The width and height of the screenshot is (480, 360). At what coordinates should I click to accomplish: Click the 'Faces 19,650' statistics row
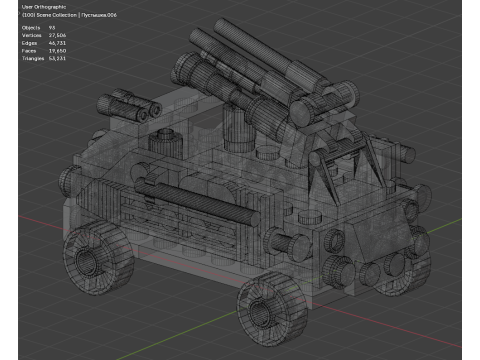click(44, 51)
